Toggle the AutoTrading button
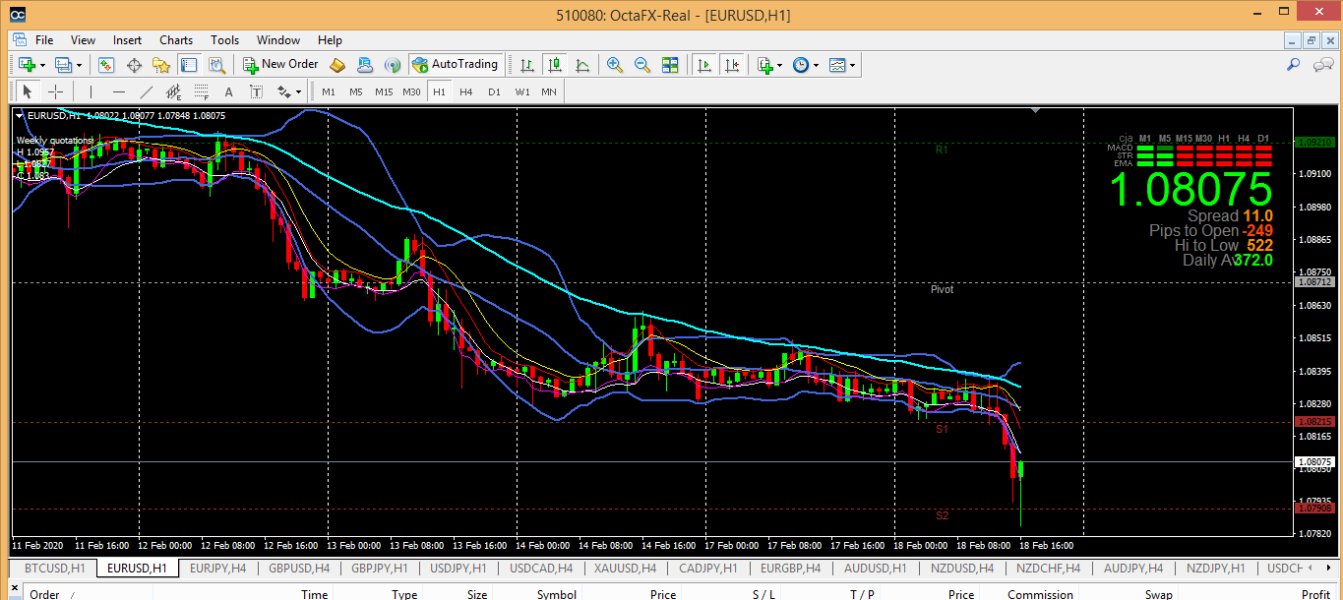1343x600 pixels. (x=454, y=65)
